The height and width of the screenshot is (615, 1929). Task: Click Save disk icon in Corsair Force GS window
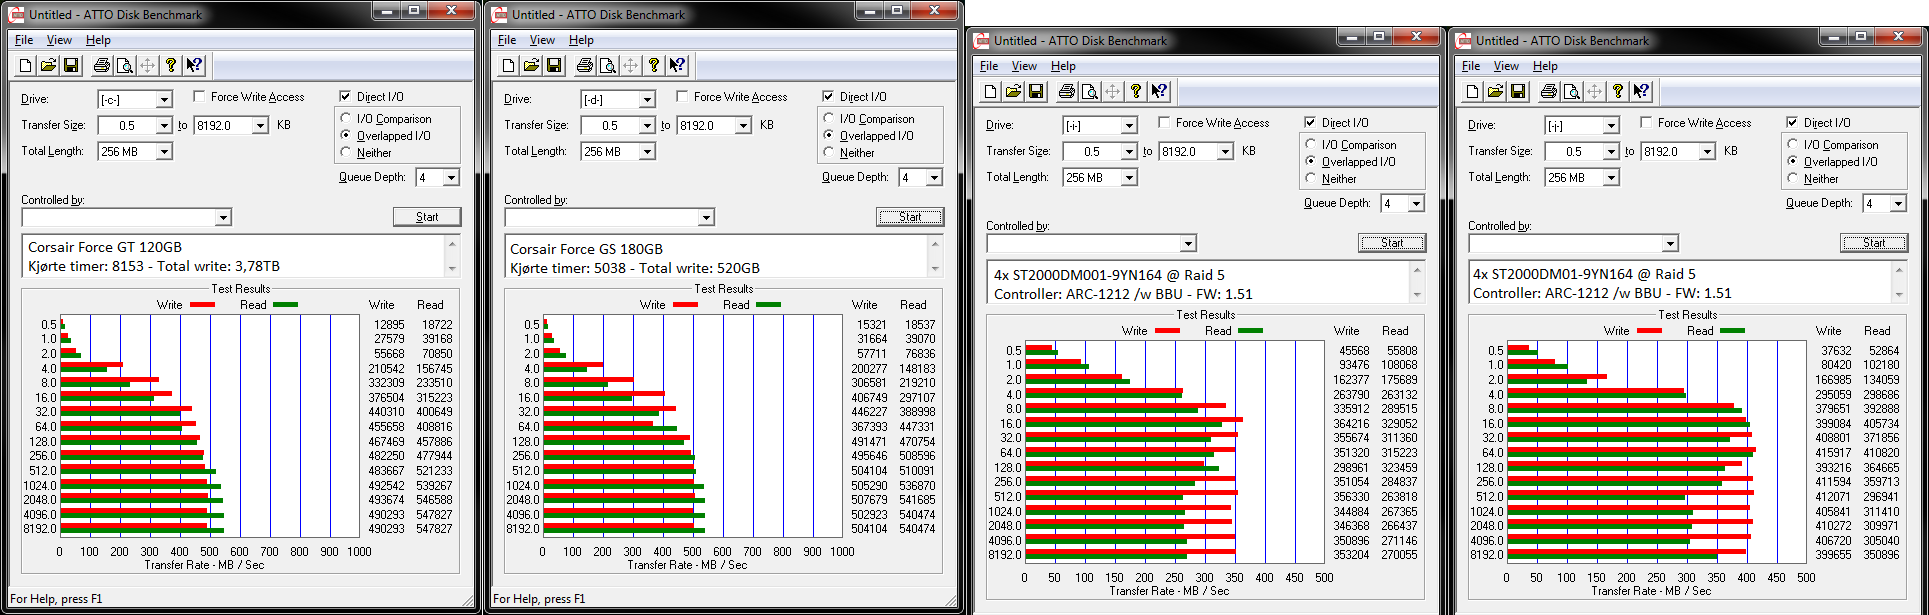click(x=554, y=66)
